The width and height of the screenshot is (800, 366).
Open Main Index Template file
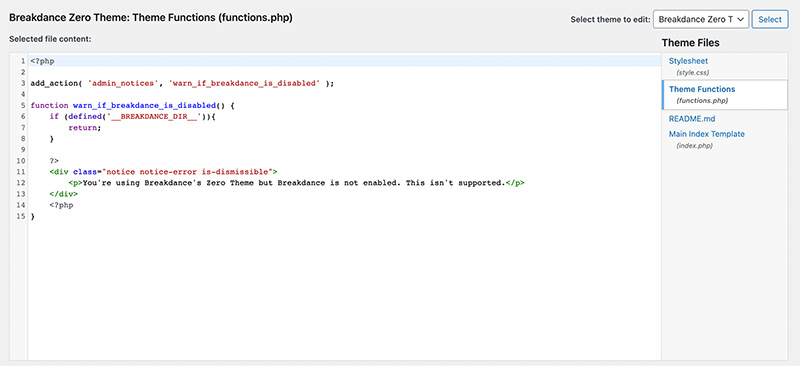(707, 134)
